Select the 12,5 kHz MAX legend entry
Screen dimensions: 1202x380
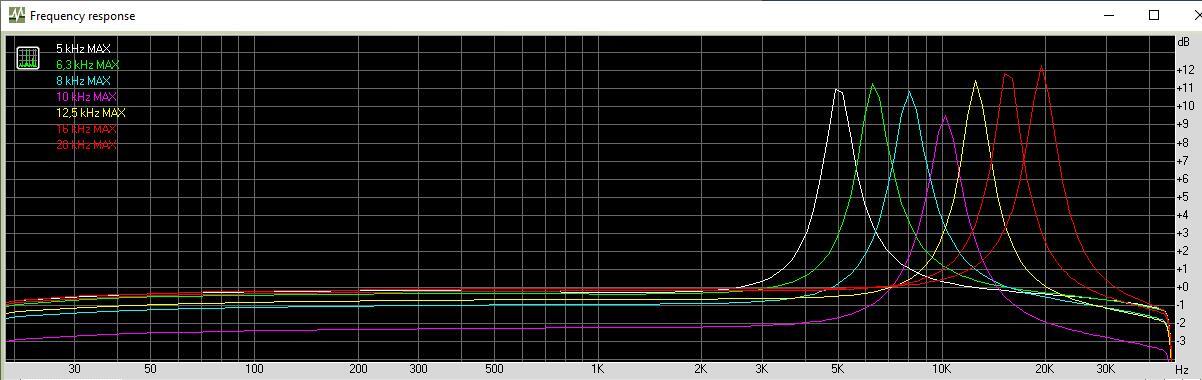pos(90,113)
